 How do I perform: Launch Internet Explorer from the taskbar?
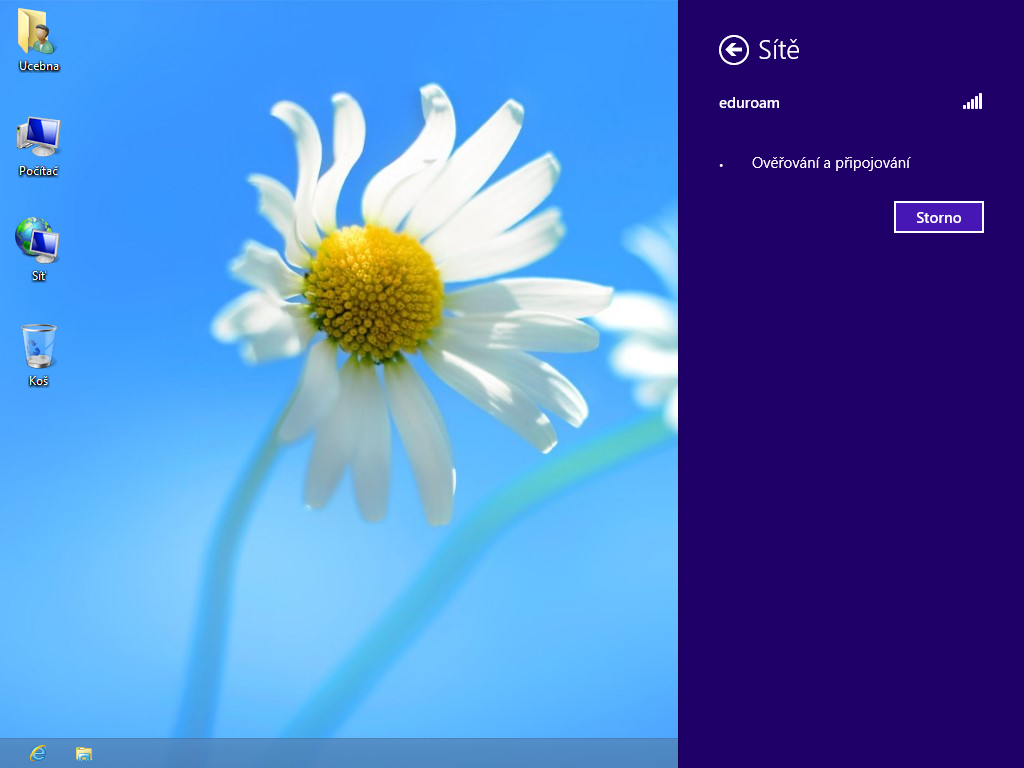click(38, 753)
